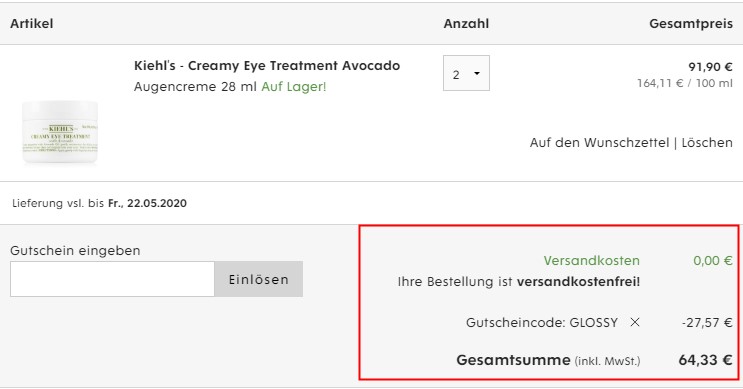Click the item price 91,90 €
Viewport: 743px width, 389px height.
point(711,67)
